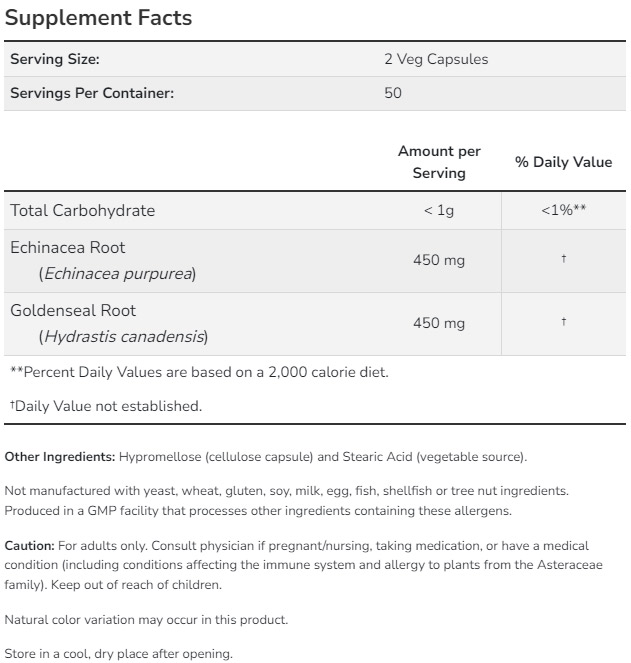Click the bold Caution label
The width and height of the screenshot is (631, 663).
click(30, 546)
